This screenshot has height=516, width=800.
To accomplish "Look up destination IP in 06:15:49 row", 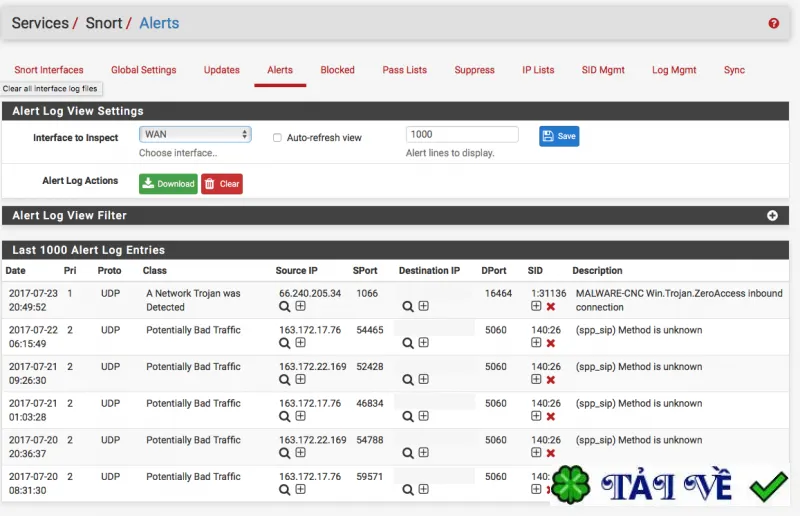I will pyautogui.click(x=408, y=343).
